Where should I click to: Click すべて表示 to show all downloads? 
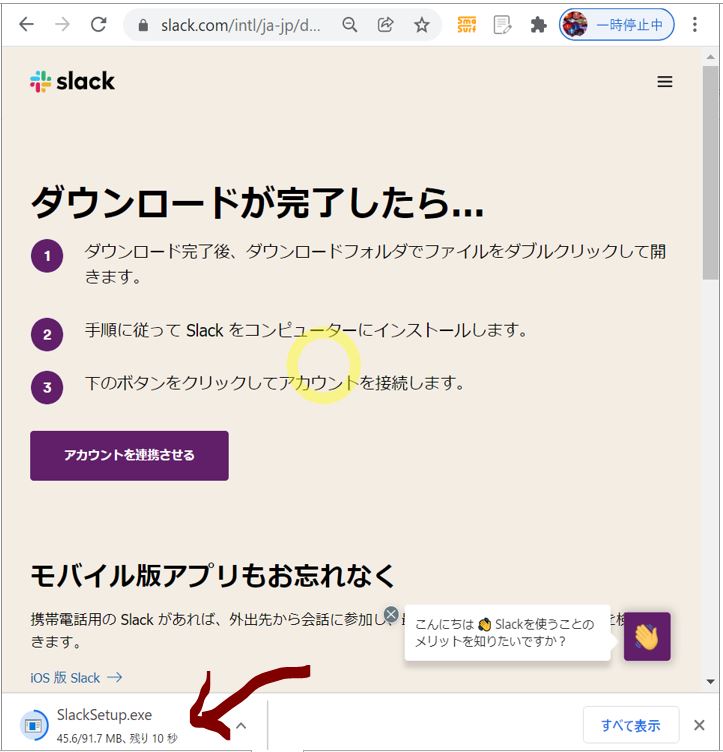(630, 725)
